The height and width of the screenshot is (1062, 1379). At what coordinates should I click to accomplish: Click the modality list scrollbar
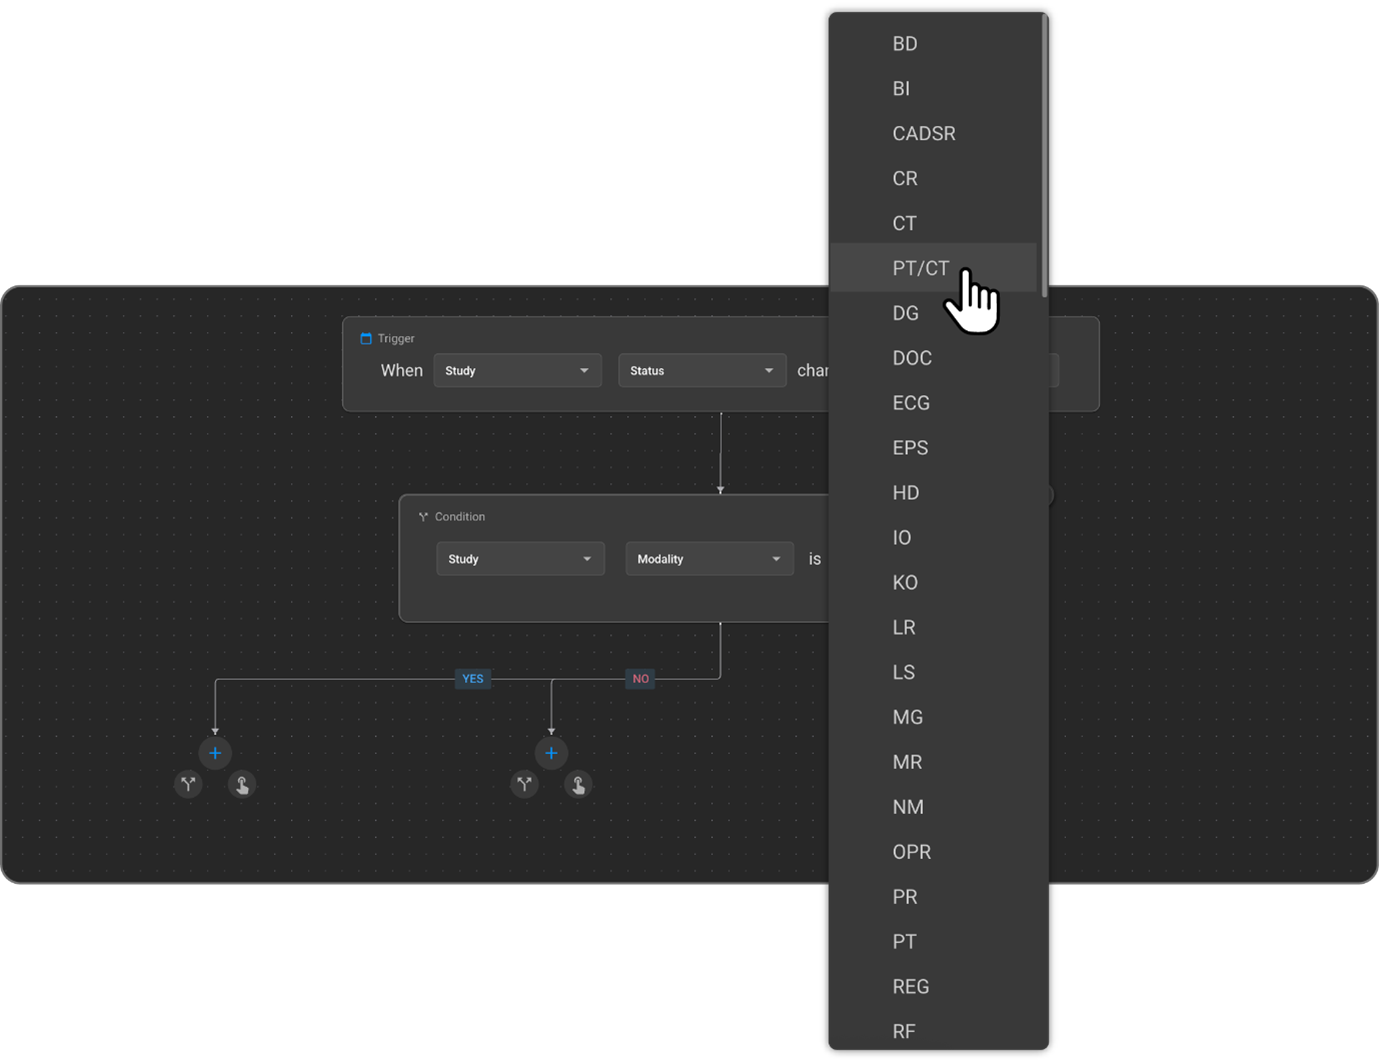point(1044,155)
